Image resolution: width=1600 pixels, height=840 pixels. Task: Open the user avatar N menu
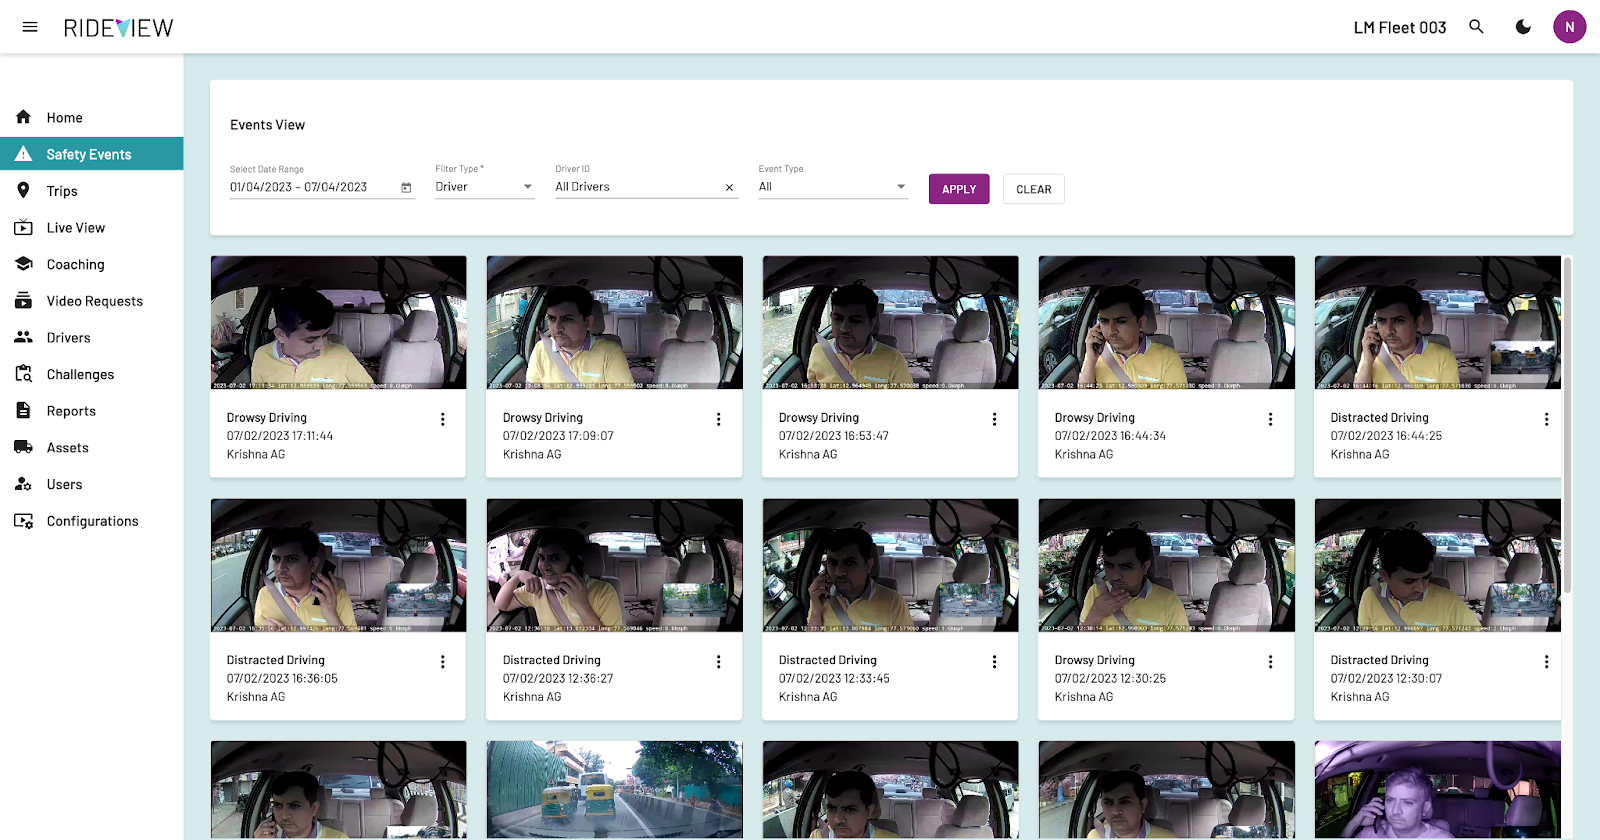(x=1569, y=27)
